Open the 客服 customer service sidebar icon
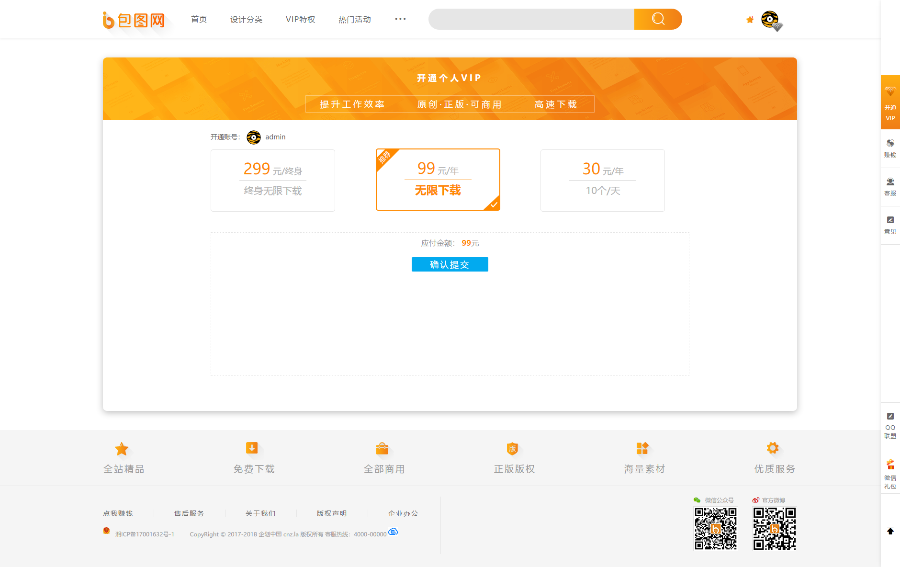The height and width of the screenshot is (567, 900). (x=890, y=187)
